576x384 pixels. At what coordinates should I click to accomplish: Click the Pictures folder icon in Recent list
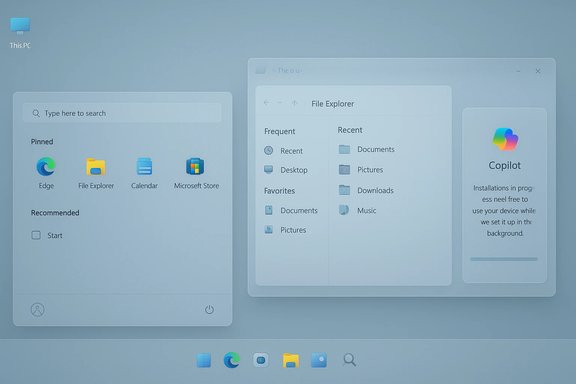pos(344,169)
